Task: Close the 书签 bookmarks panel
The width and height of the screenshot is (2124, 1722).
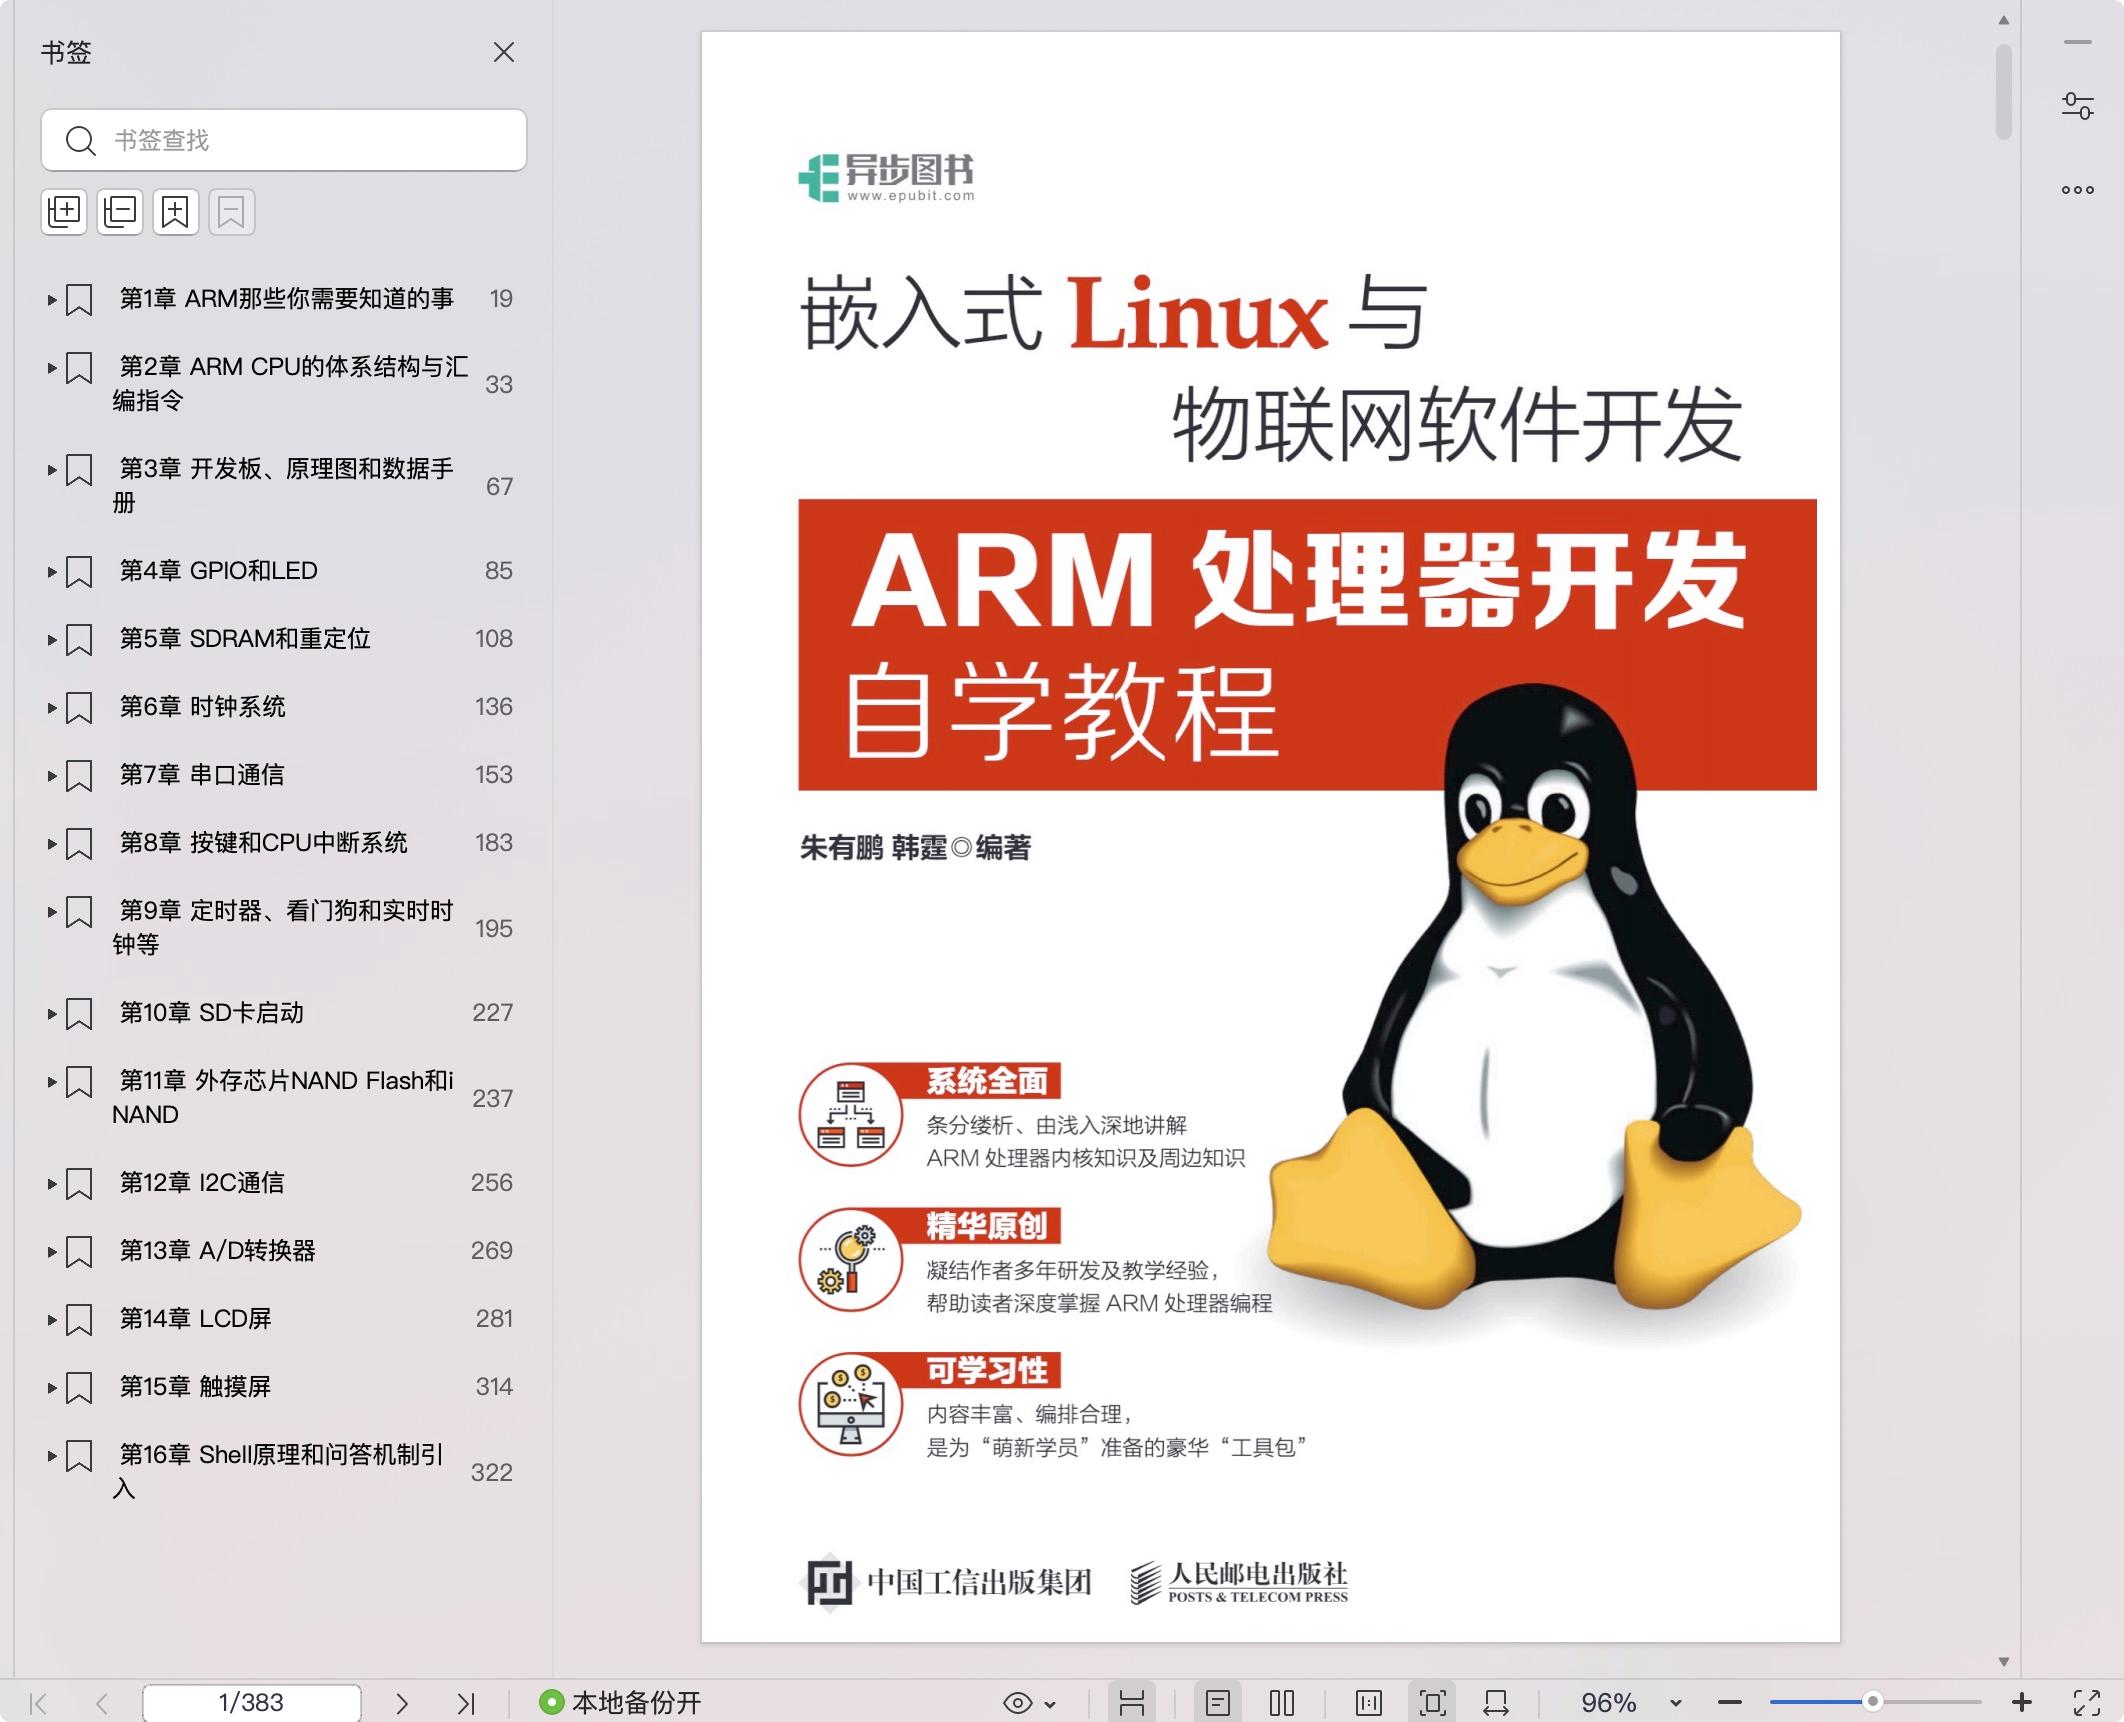Action: point(504,52)
